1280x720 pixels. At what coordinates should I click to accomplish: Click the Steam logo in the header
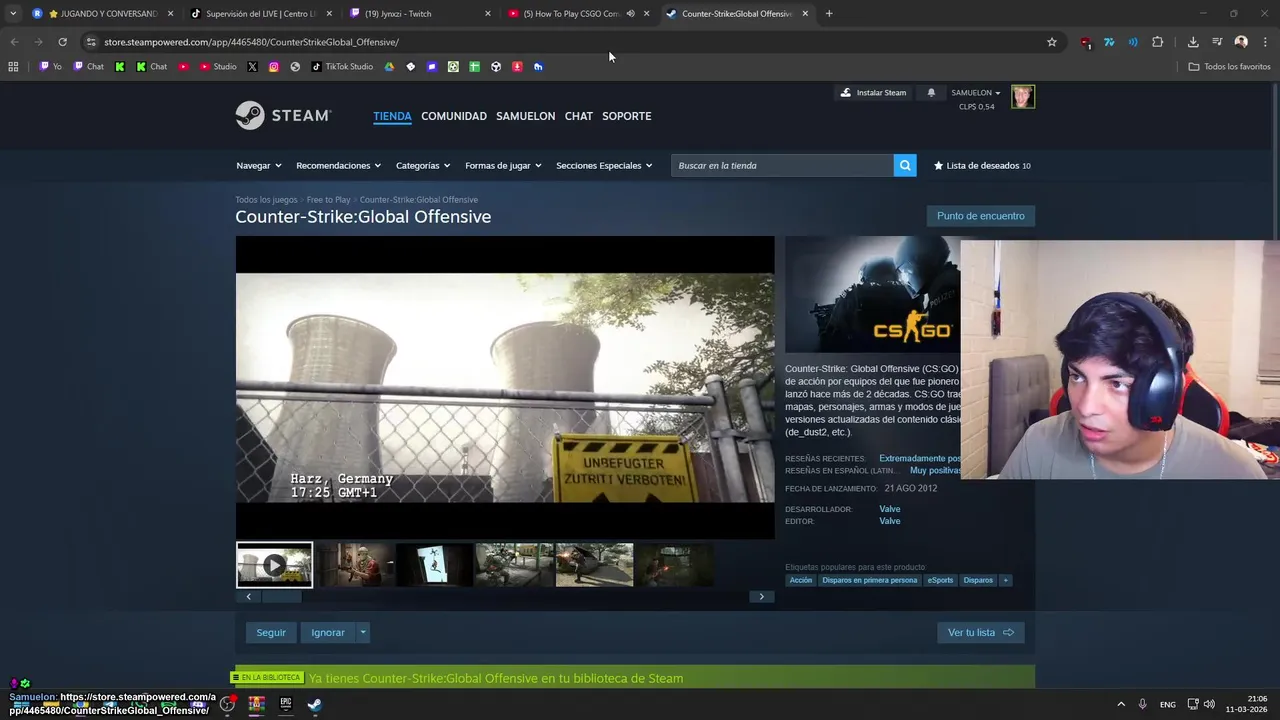[x=283, y=116]
